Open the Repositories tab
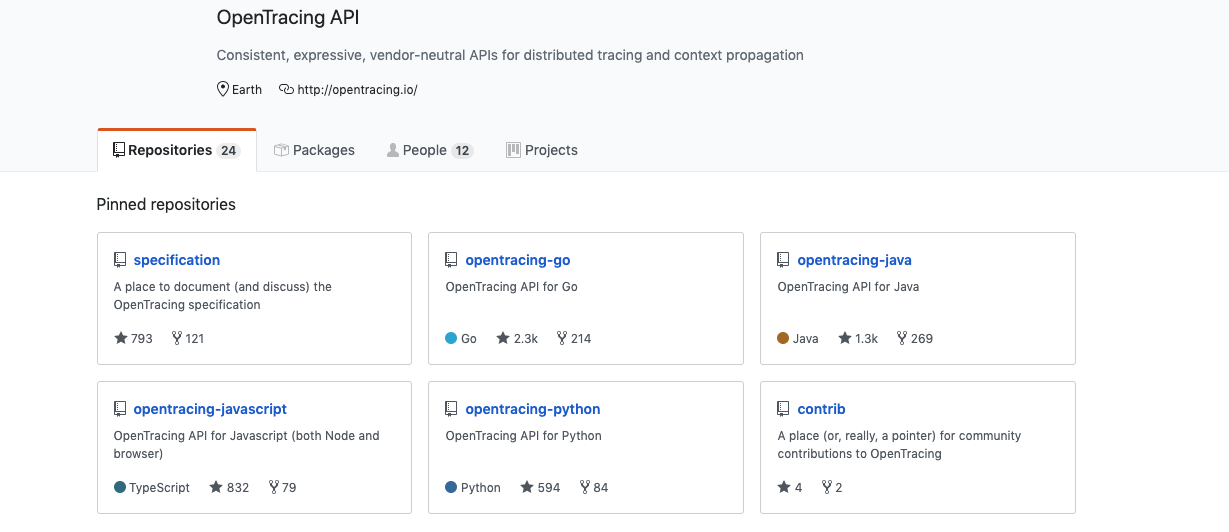The height and width of the screenshot is (532, 1229). pyautogui.click(x=176, y=150)
